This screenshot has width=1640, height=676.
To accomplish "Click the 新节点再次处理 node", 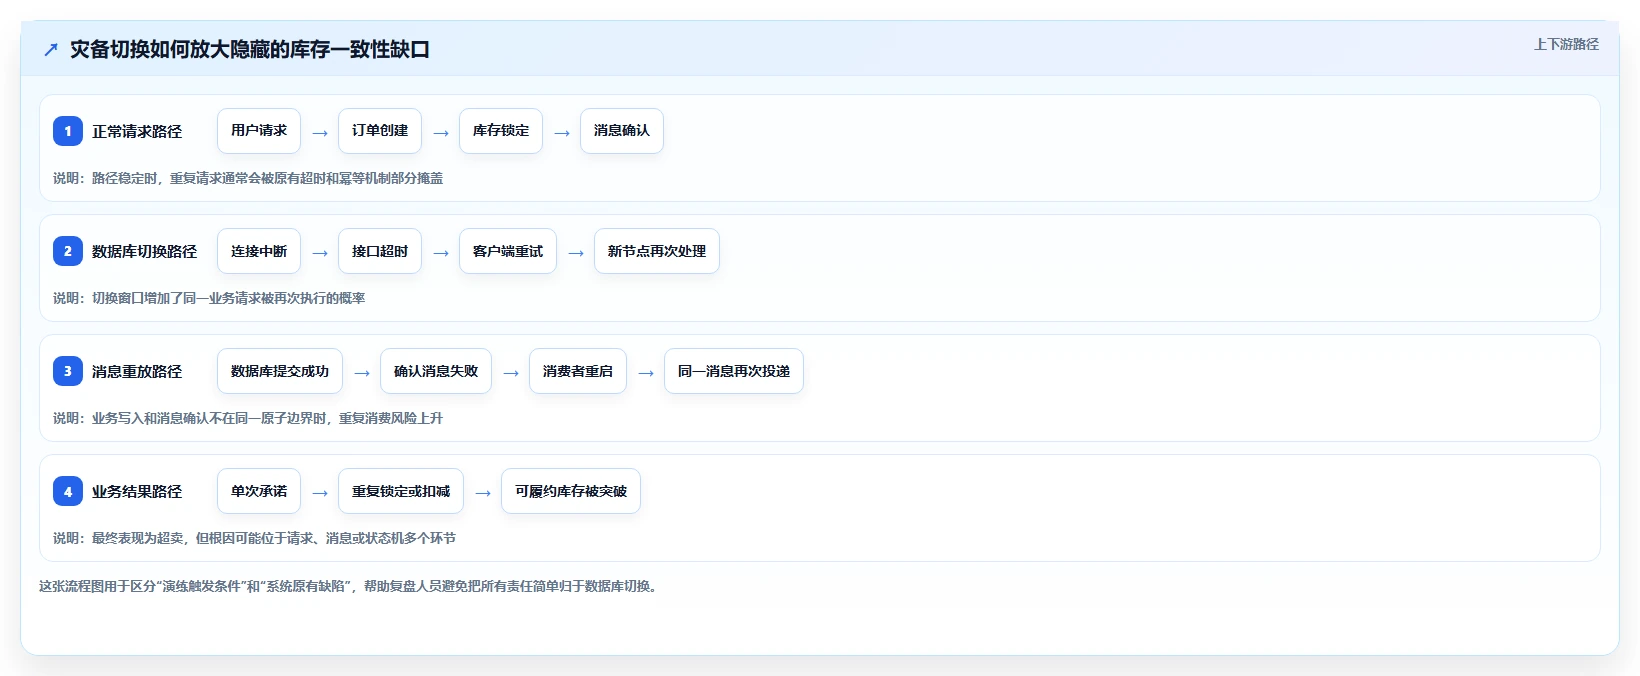I will 657,251.
